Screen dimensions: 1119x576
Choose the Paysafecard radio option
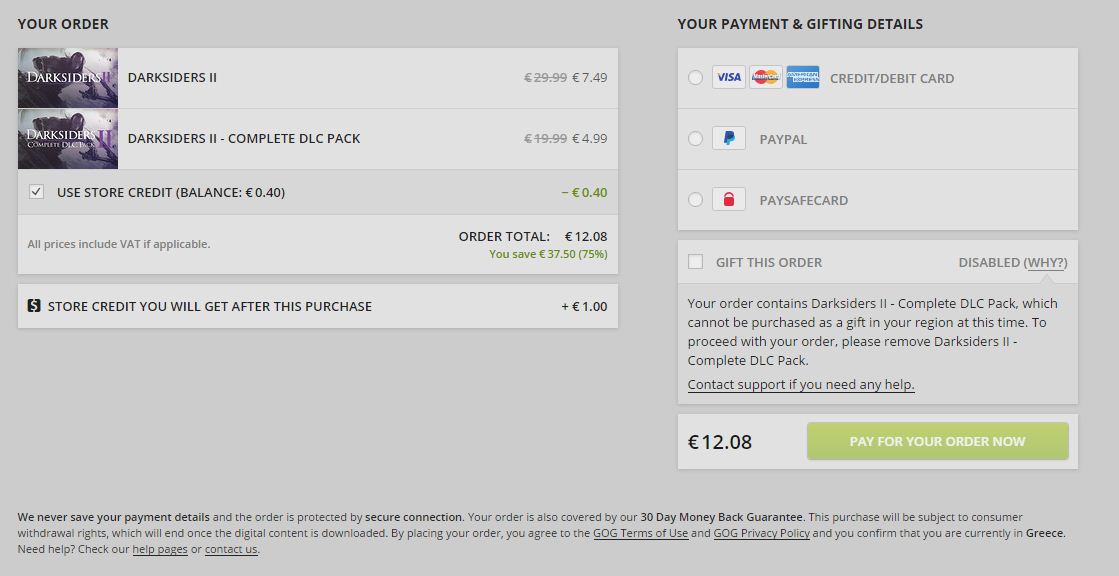[x=695, y=200]
